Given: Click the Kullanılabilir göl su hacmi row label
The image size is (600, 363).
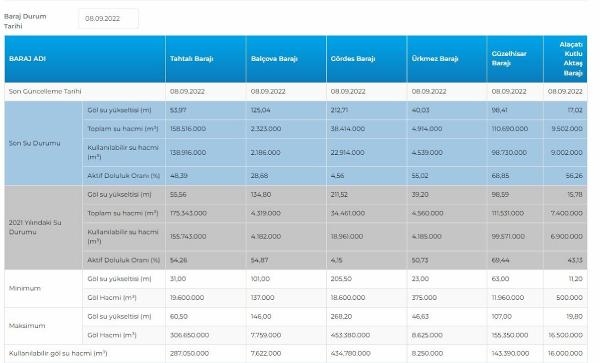Looking at the screenshot, I should (58, 353).
